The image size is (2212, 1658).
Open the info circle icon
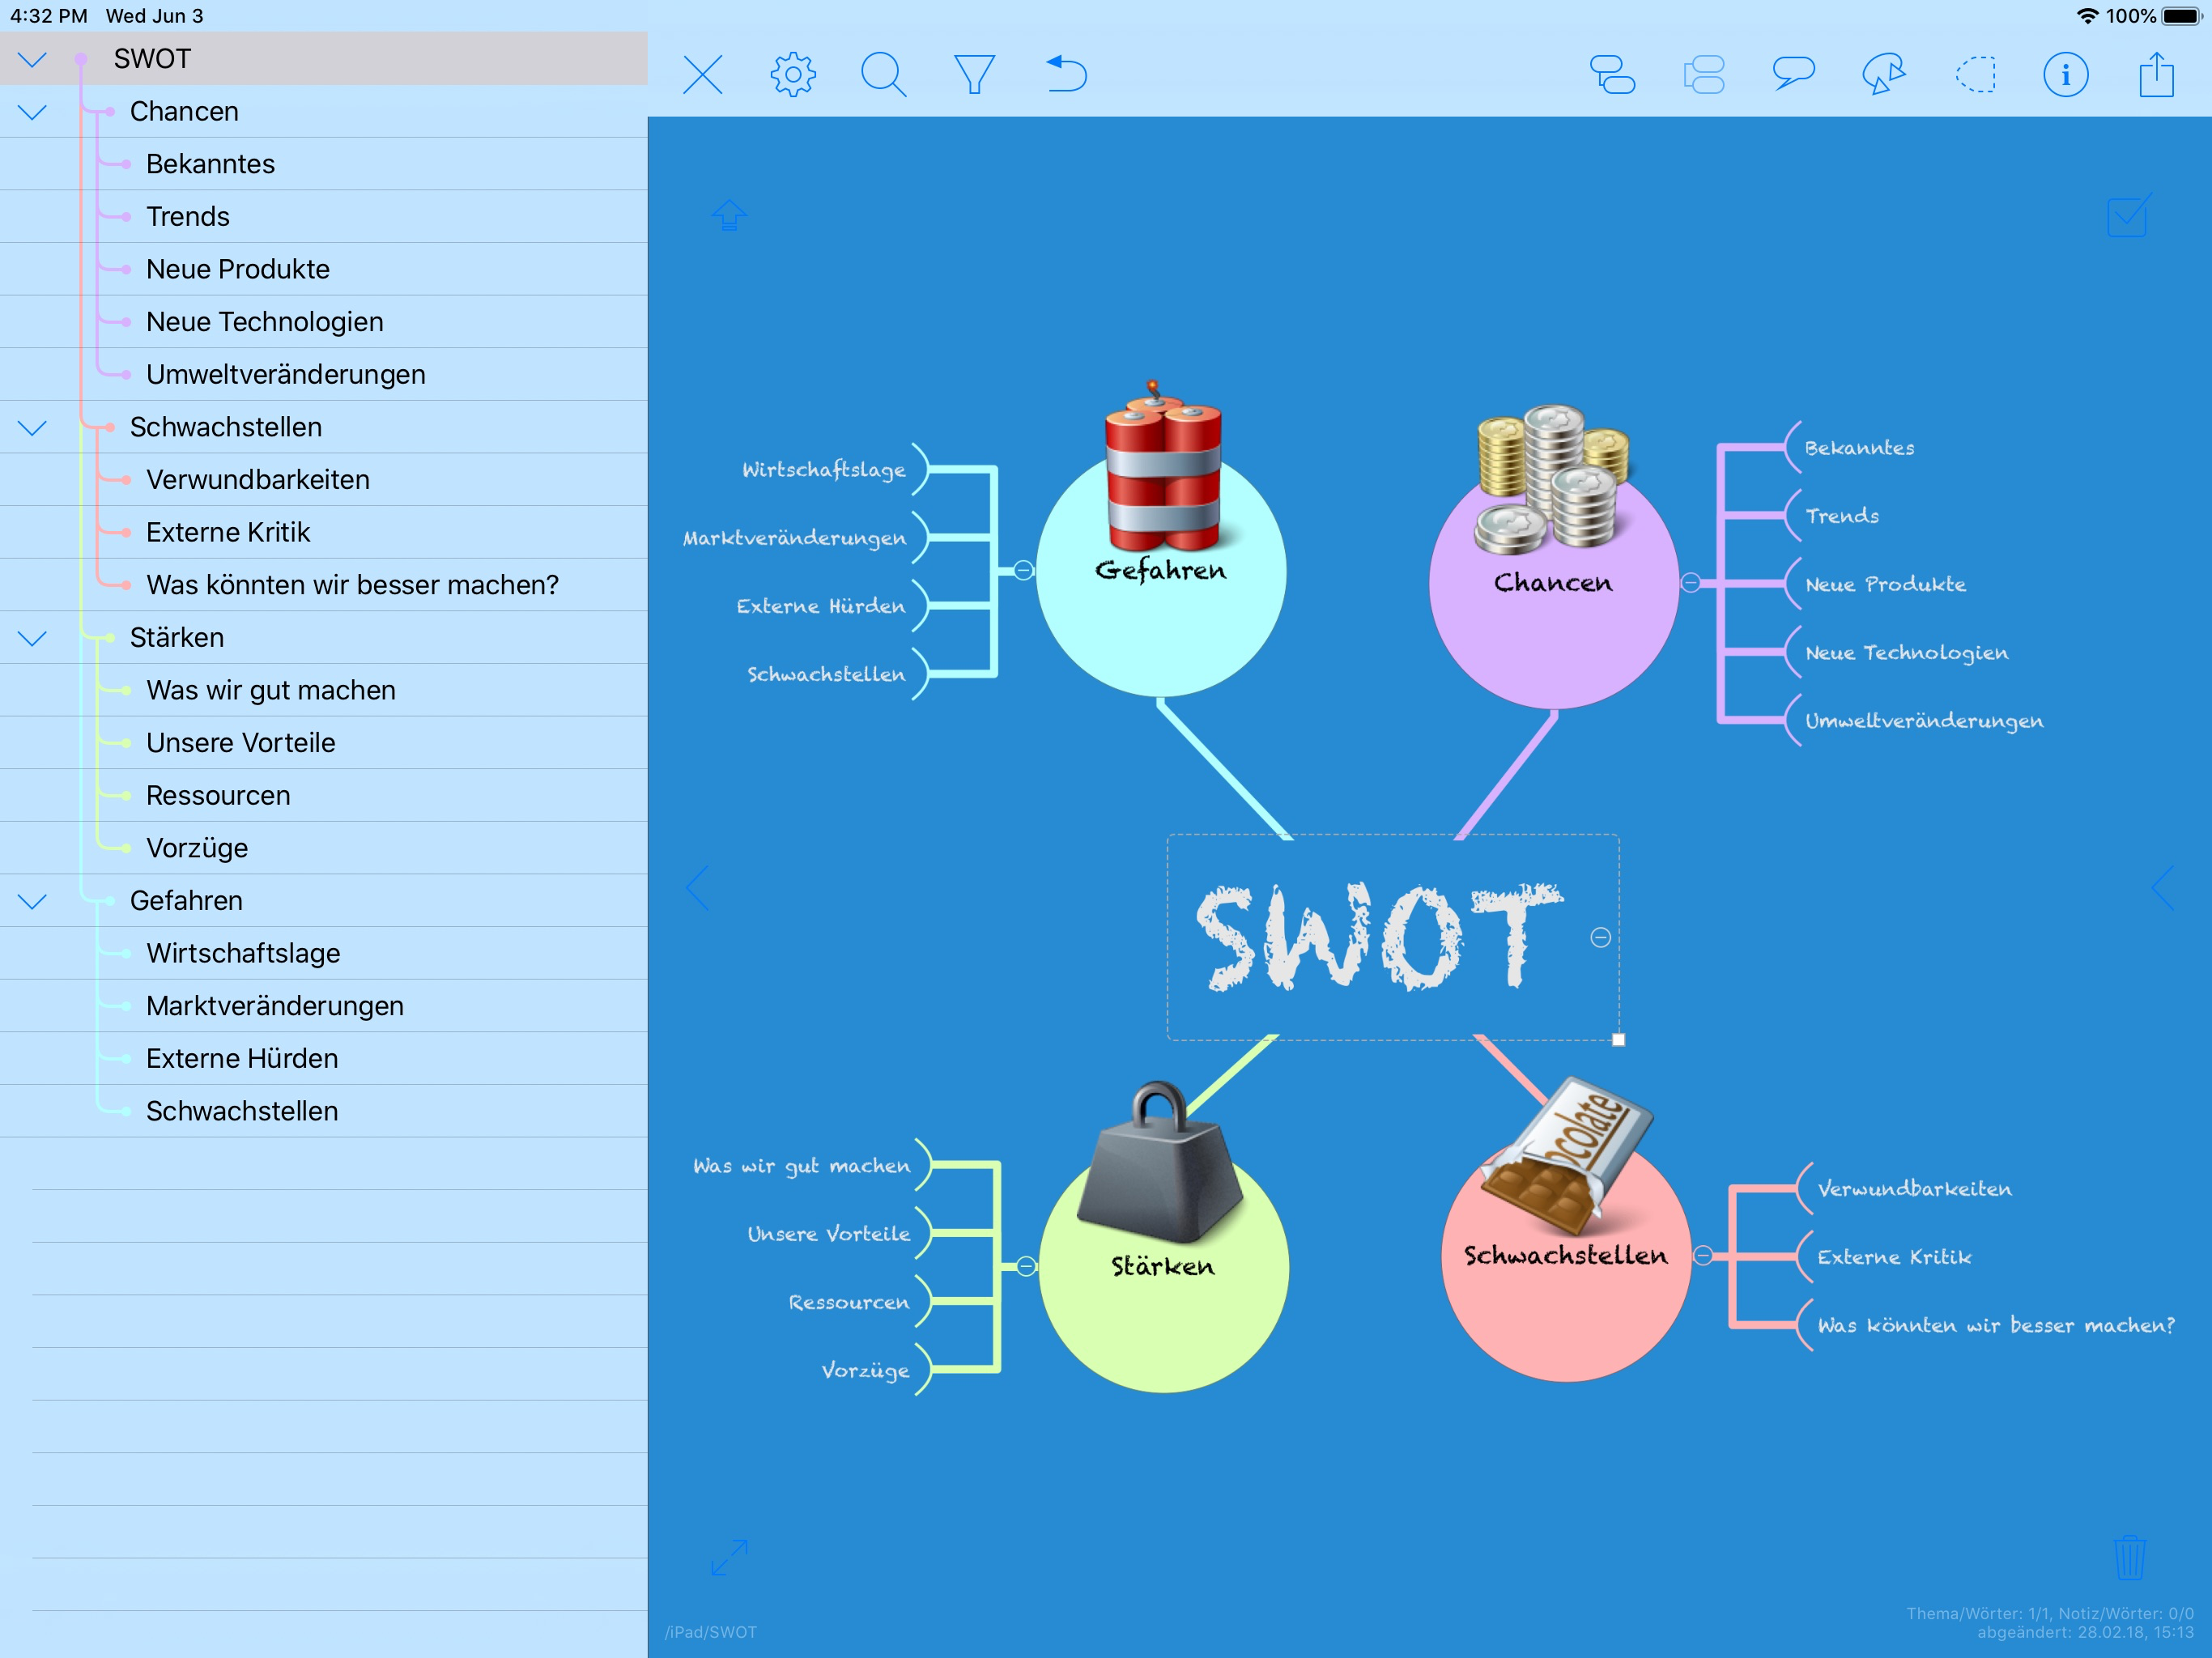point(2065,75)
